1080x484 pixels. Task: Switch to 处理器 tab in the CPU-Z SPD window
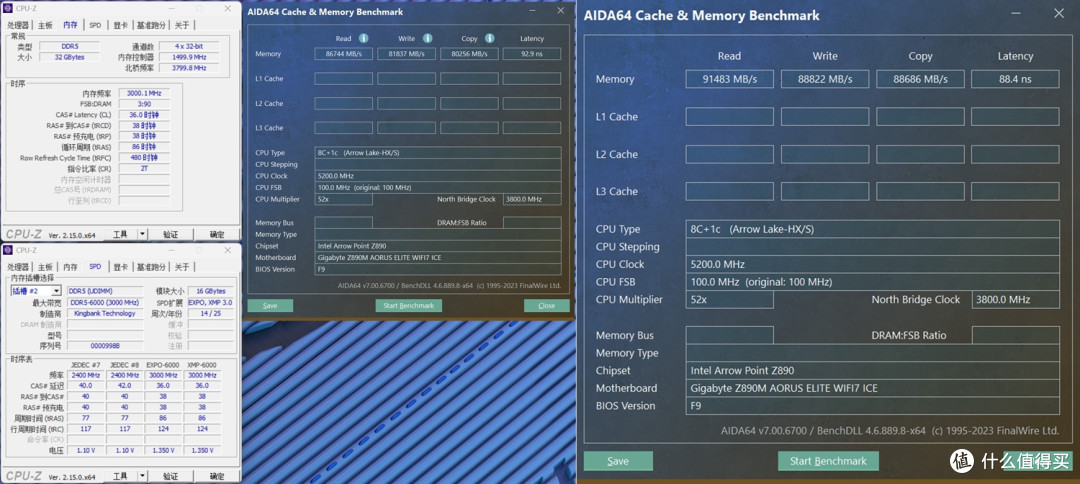tap(19, 267)
